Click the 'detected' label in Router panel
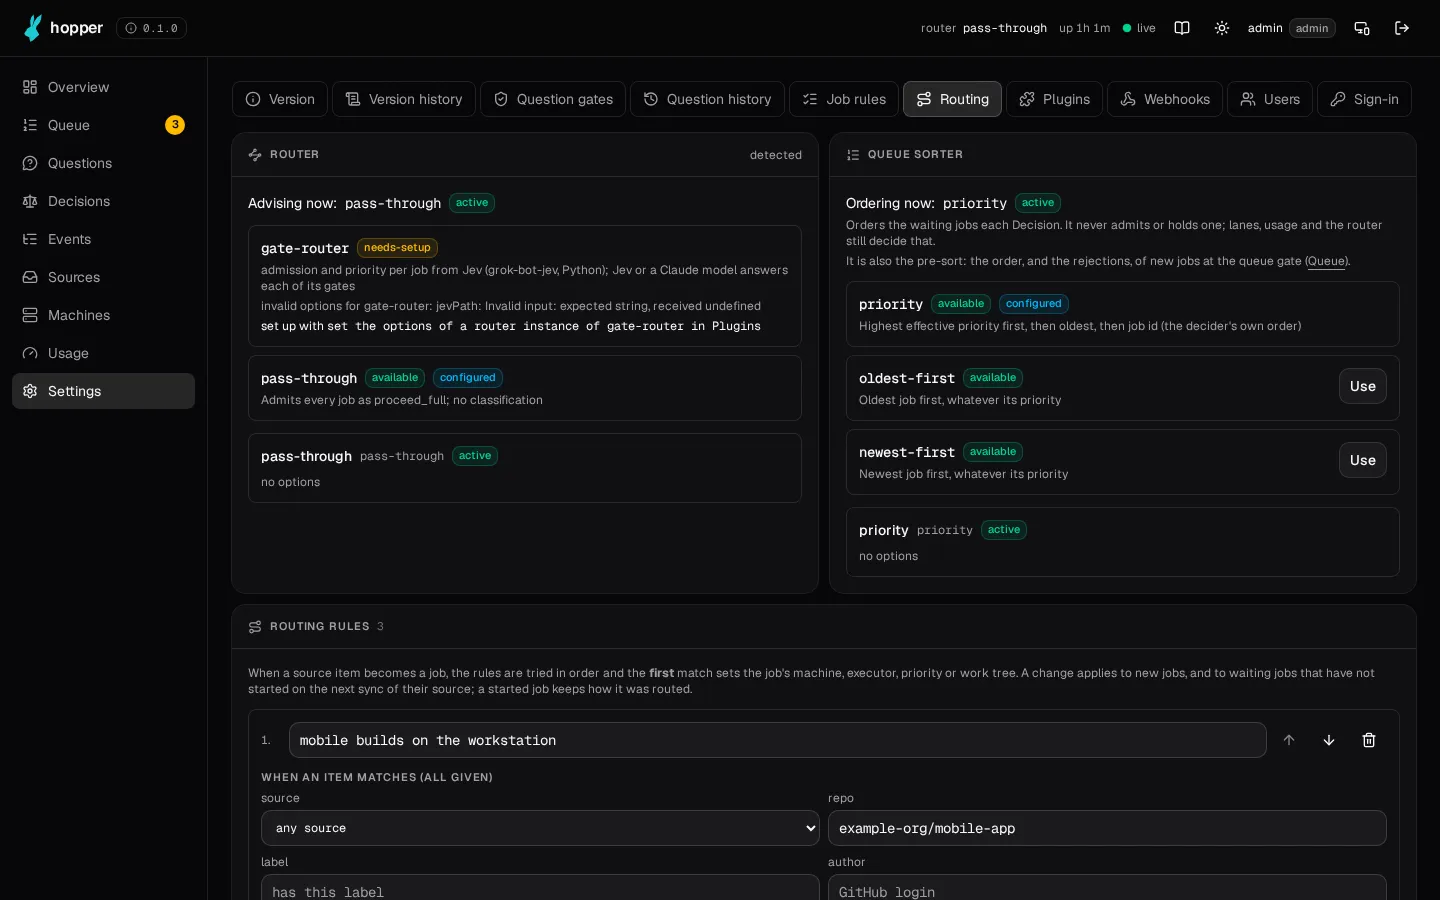This screenshot has width=1440, height=900. [x=776, y=155]
